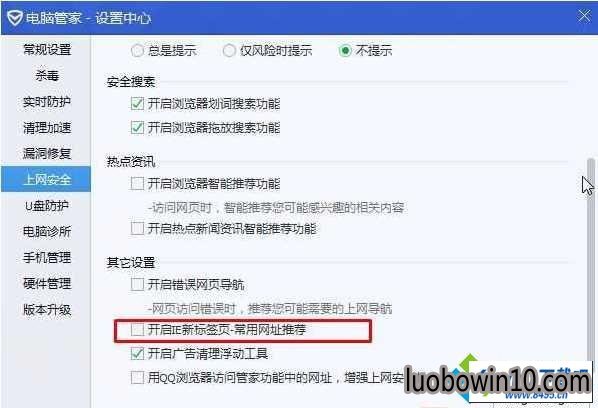598x408 pixels.
Task: Tick the 开启错误网页导航 checkbox
Action: (137, 284)
